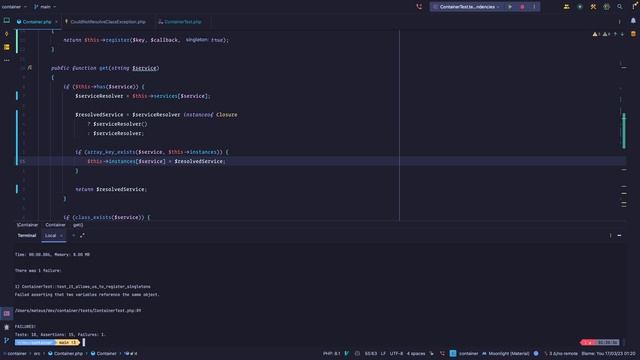Click the red timer widget in terminal
Viewport: 640px width, 360px height.
(600, 342)
